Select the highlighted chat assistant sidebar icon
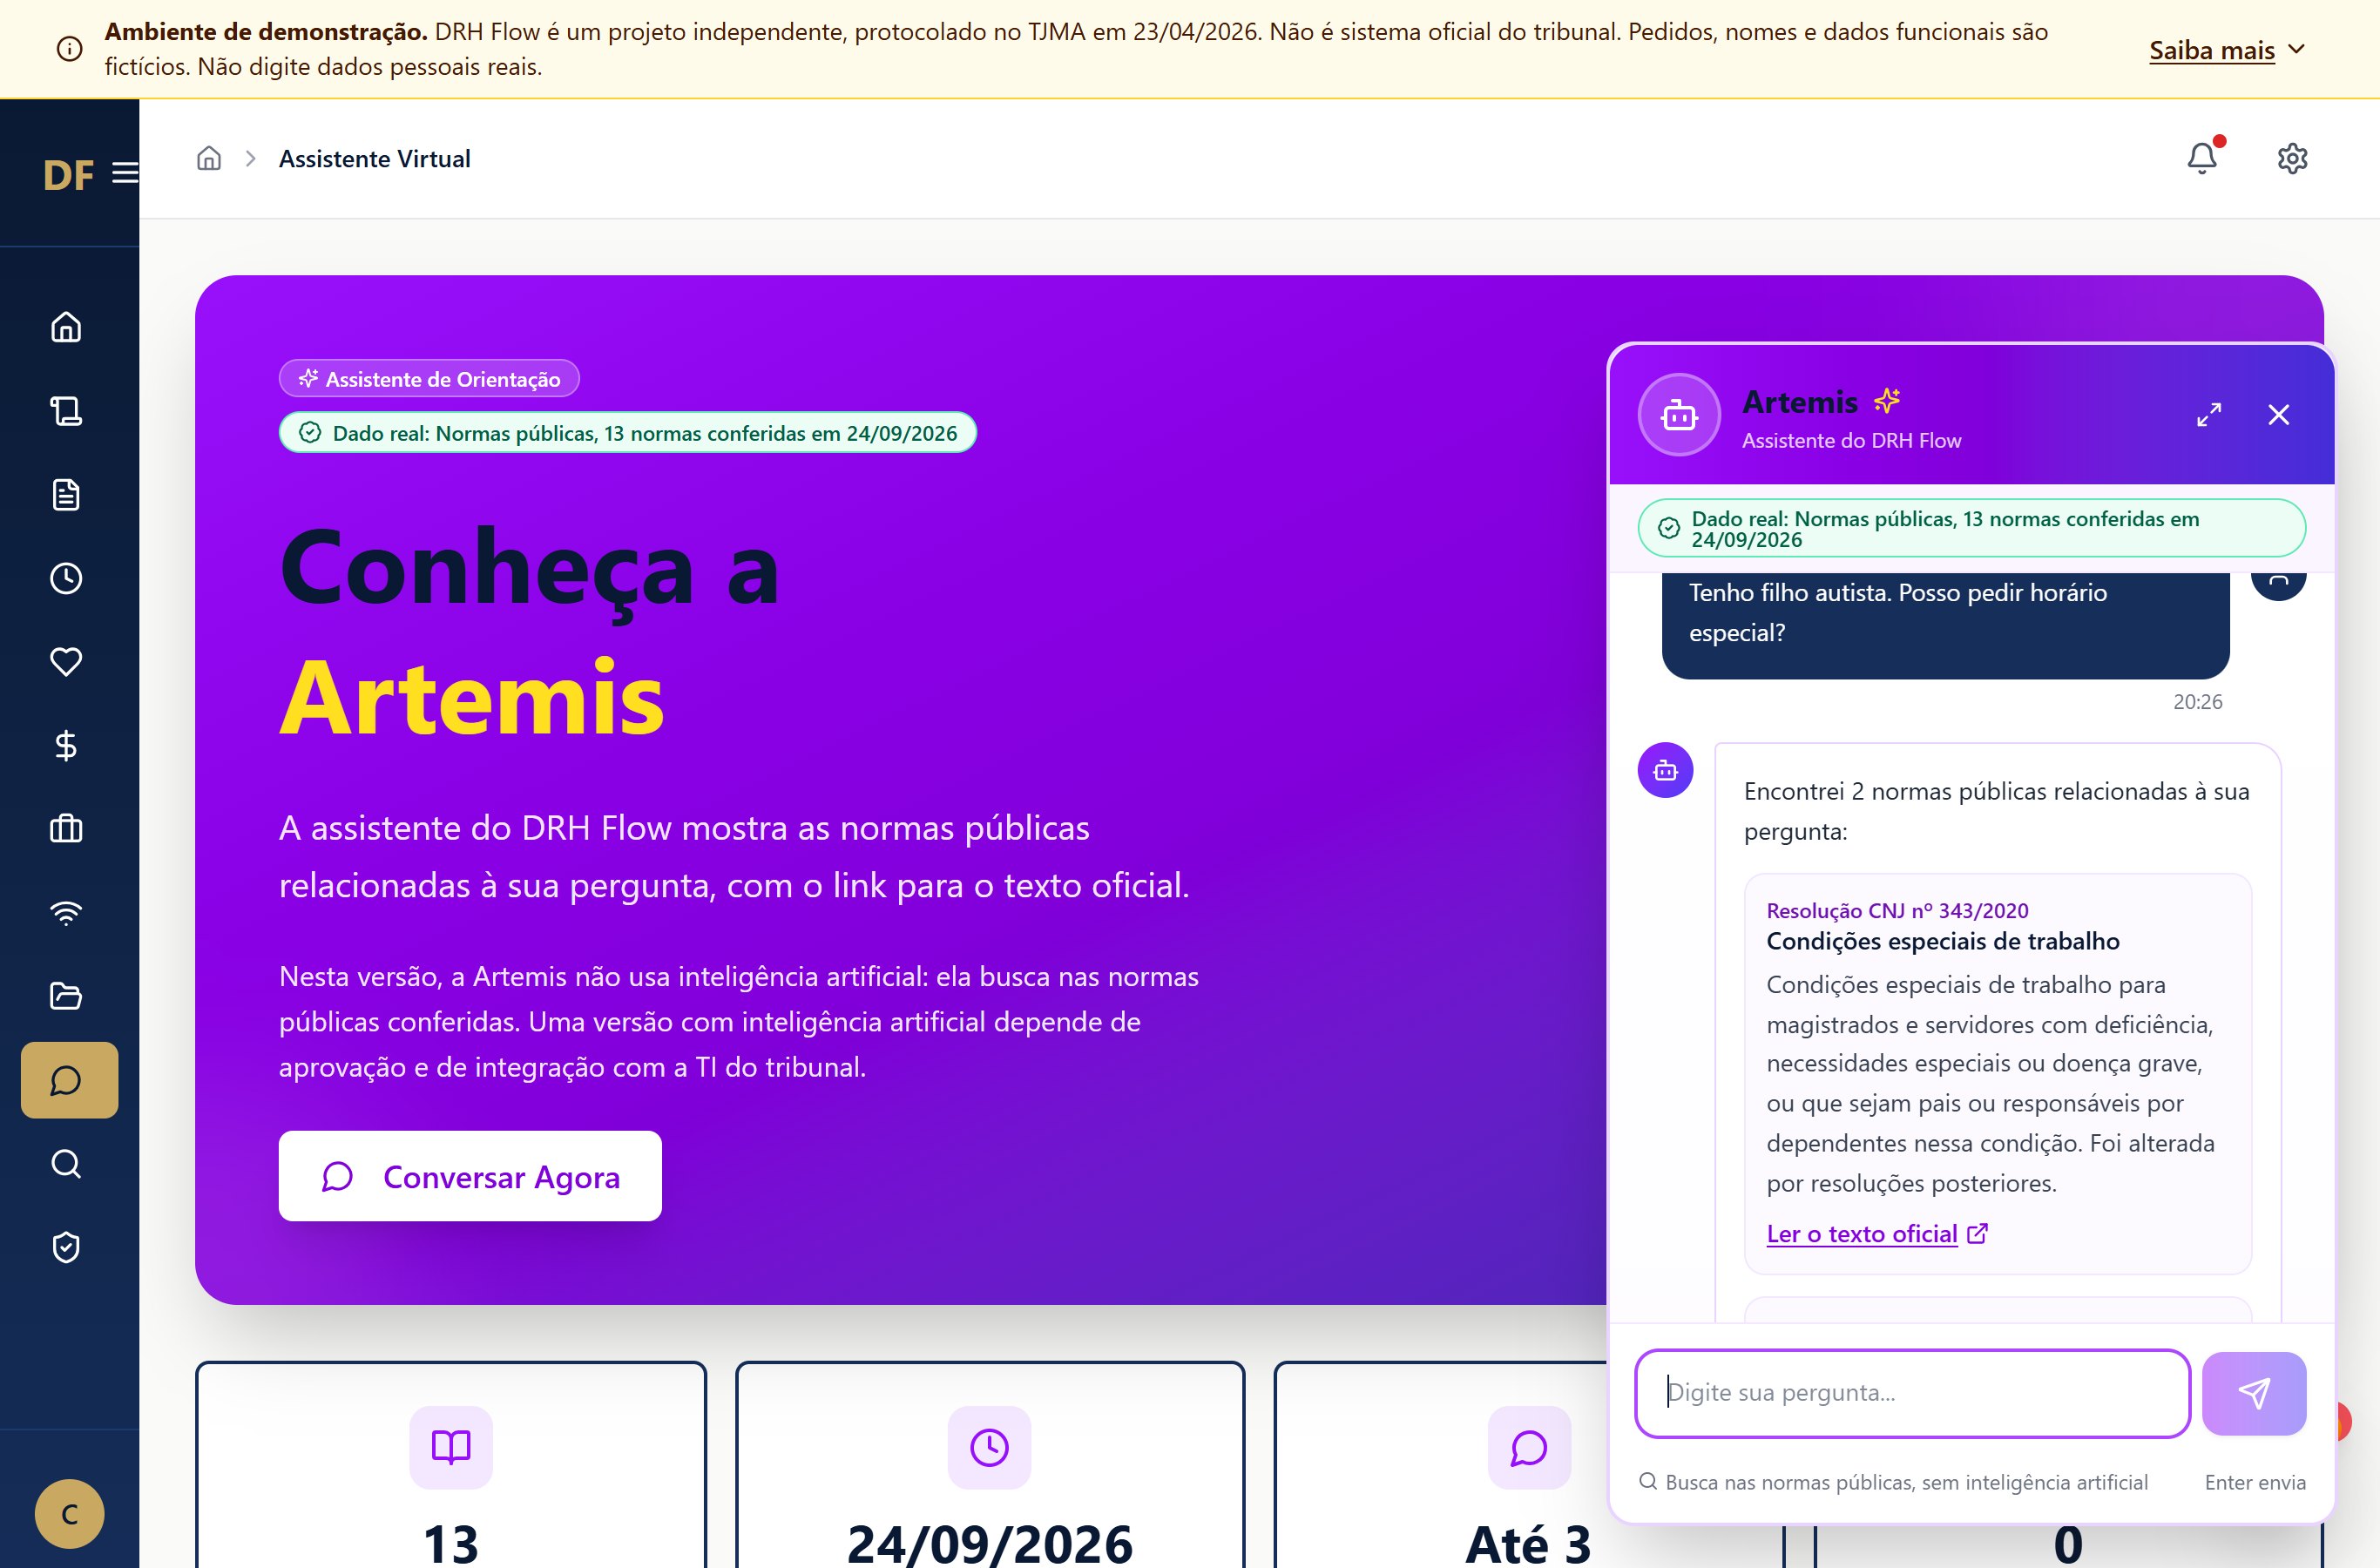The width and height of the screenshot is (2380, 1568). pyautogui.click(x=69, y=1080)
